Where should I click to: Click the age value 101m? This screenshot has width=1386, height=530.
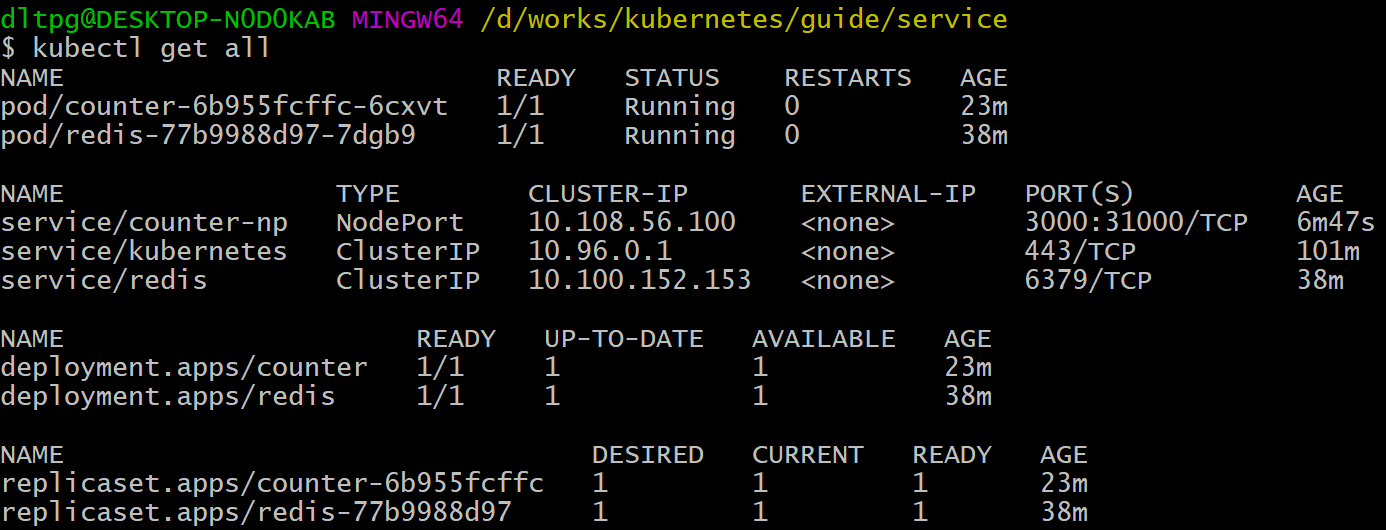coord(1328,251)
